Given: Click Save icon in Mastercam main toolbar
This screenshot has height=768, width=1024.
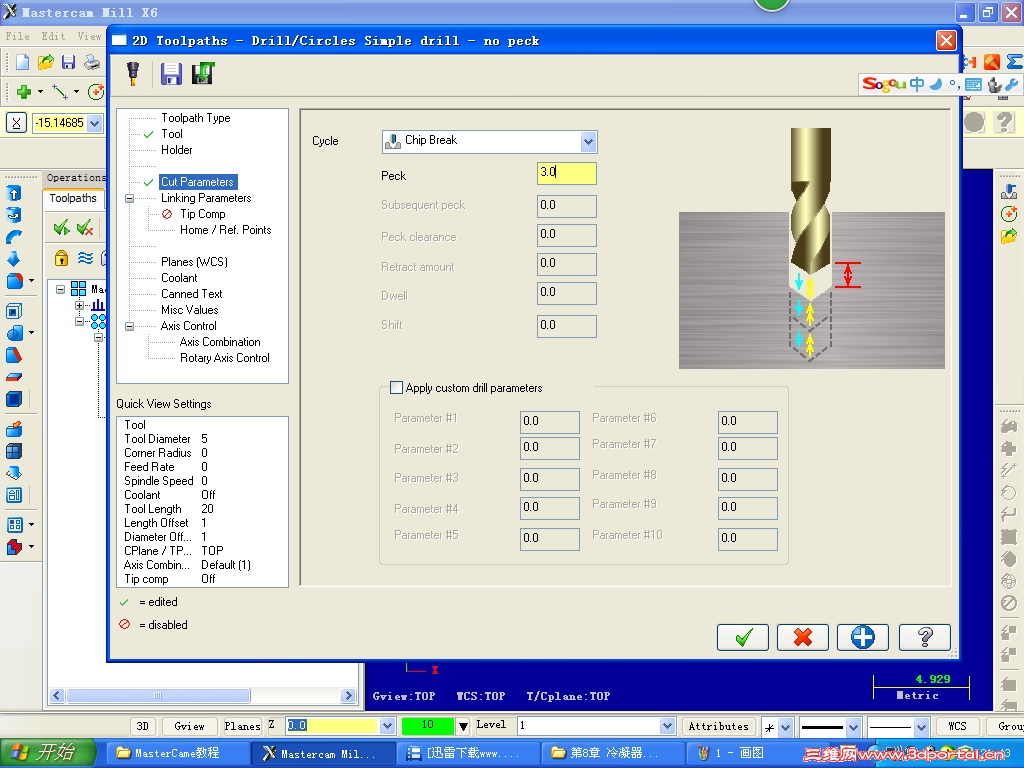Looking at the screenshot, I should coord(69,62).
